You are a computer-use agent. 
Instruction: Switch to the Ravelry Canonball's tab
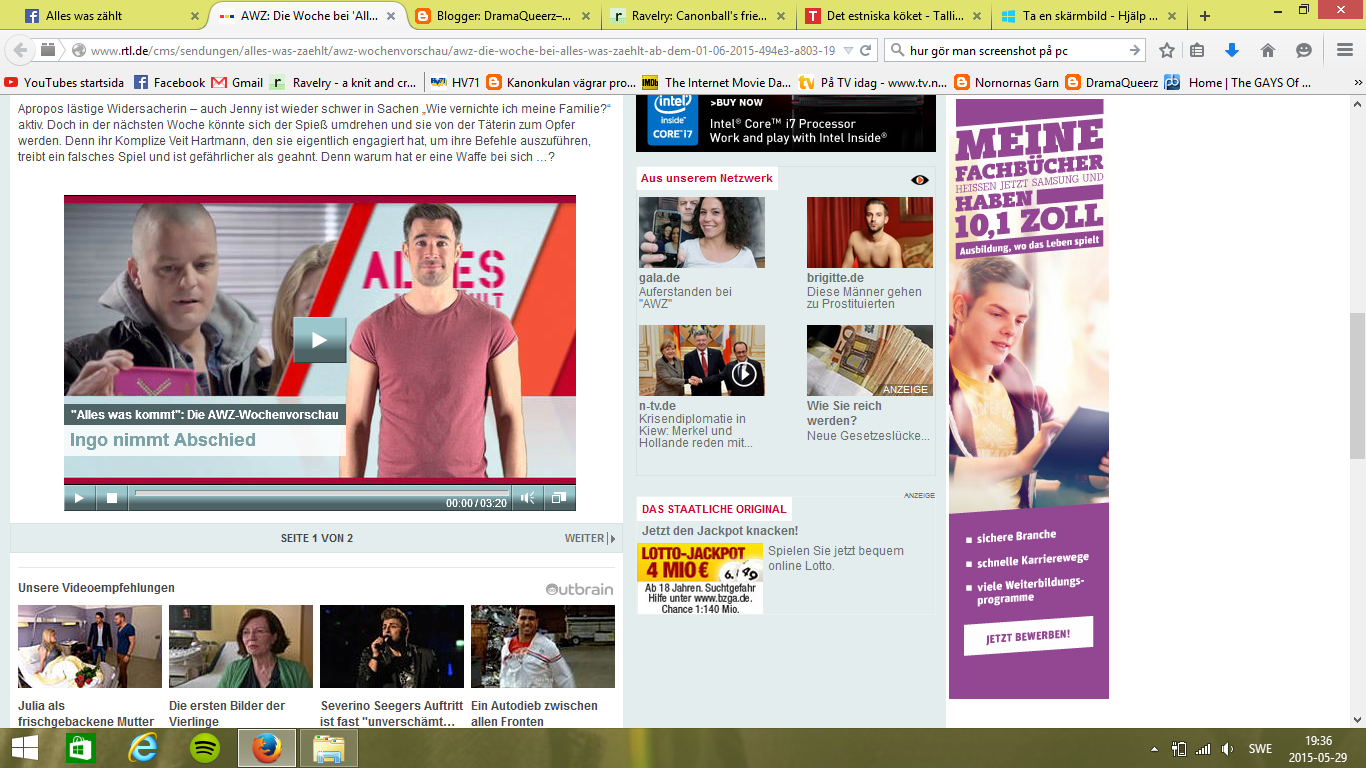(700, 16)
